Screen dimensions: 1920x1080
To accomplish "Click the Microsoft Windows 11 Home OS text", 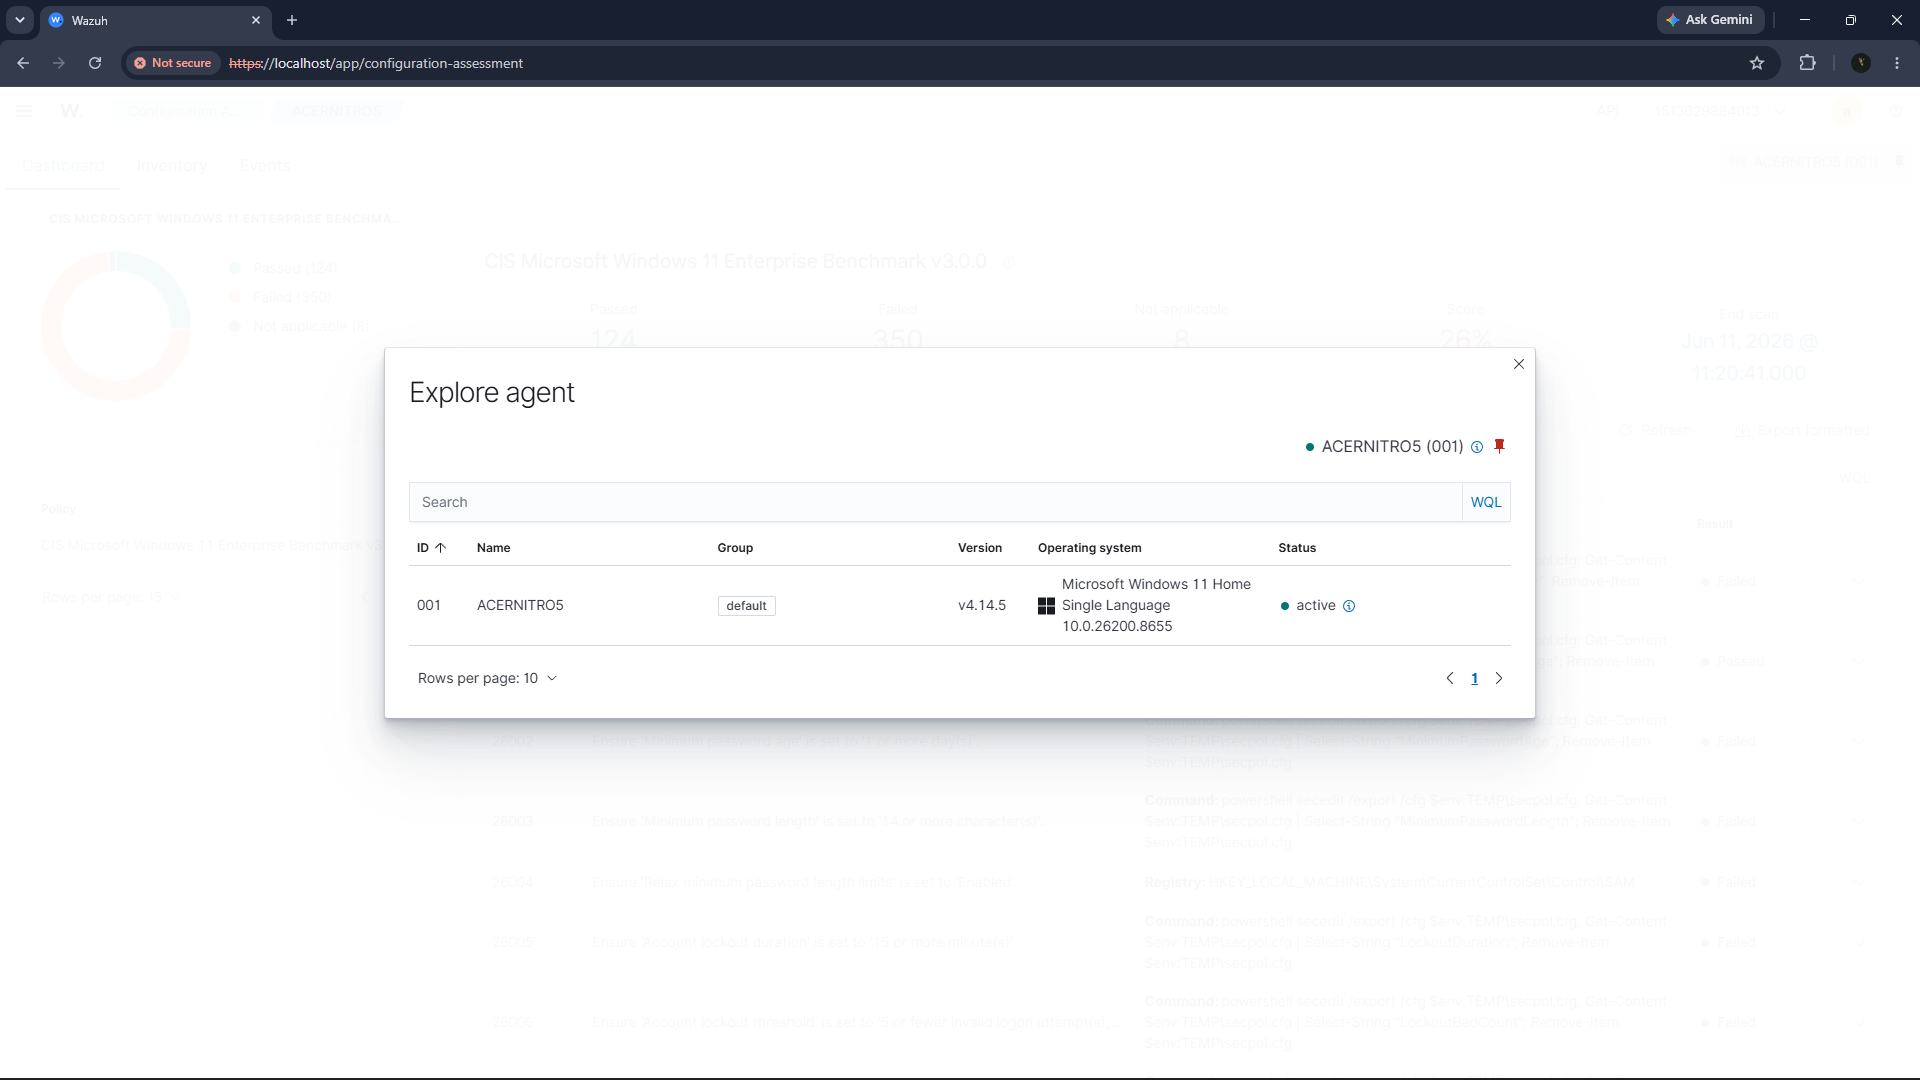I will [x=1156, y=605].
